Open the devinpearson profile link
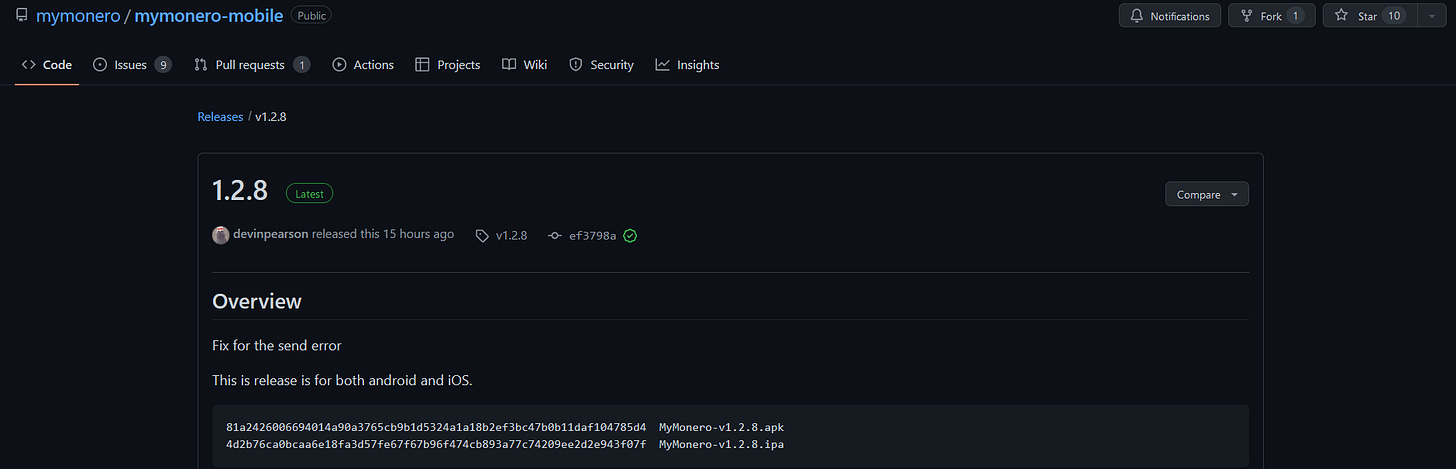The width and height of the screenshot is (1456, 469). click(271, 234)
